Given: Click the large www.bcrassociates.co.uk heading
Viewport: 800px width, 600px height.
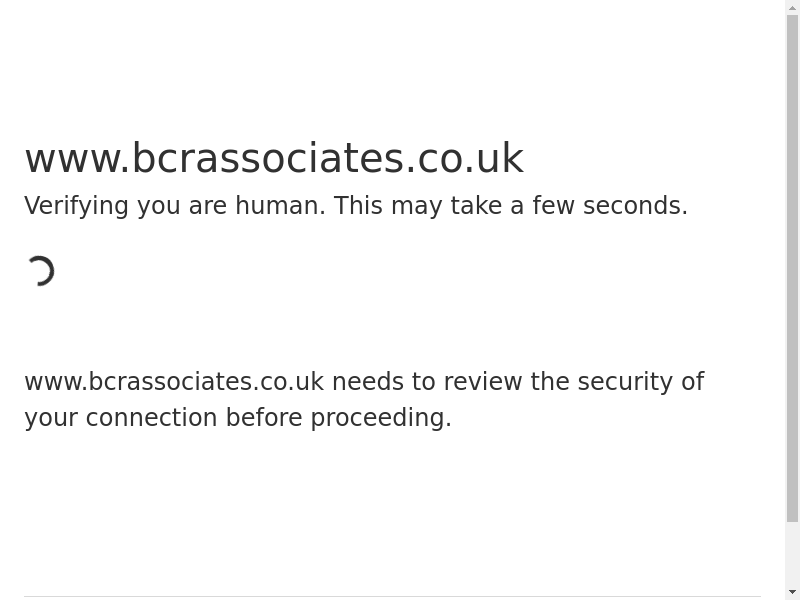Looking at the screenshot, I should click(x=273, y=159).
